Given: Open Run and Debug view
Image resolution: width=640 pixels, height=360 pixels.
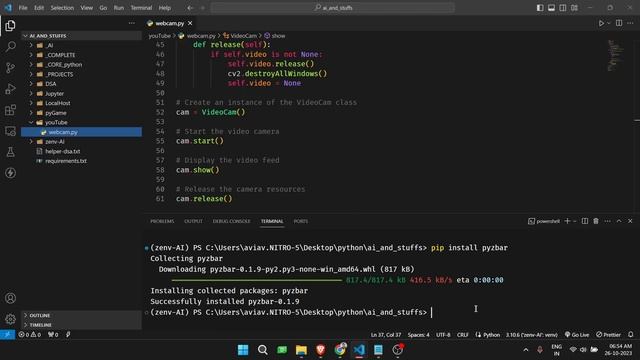Looking at the screenshot, I should pos(10,89).
